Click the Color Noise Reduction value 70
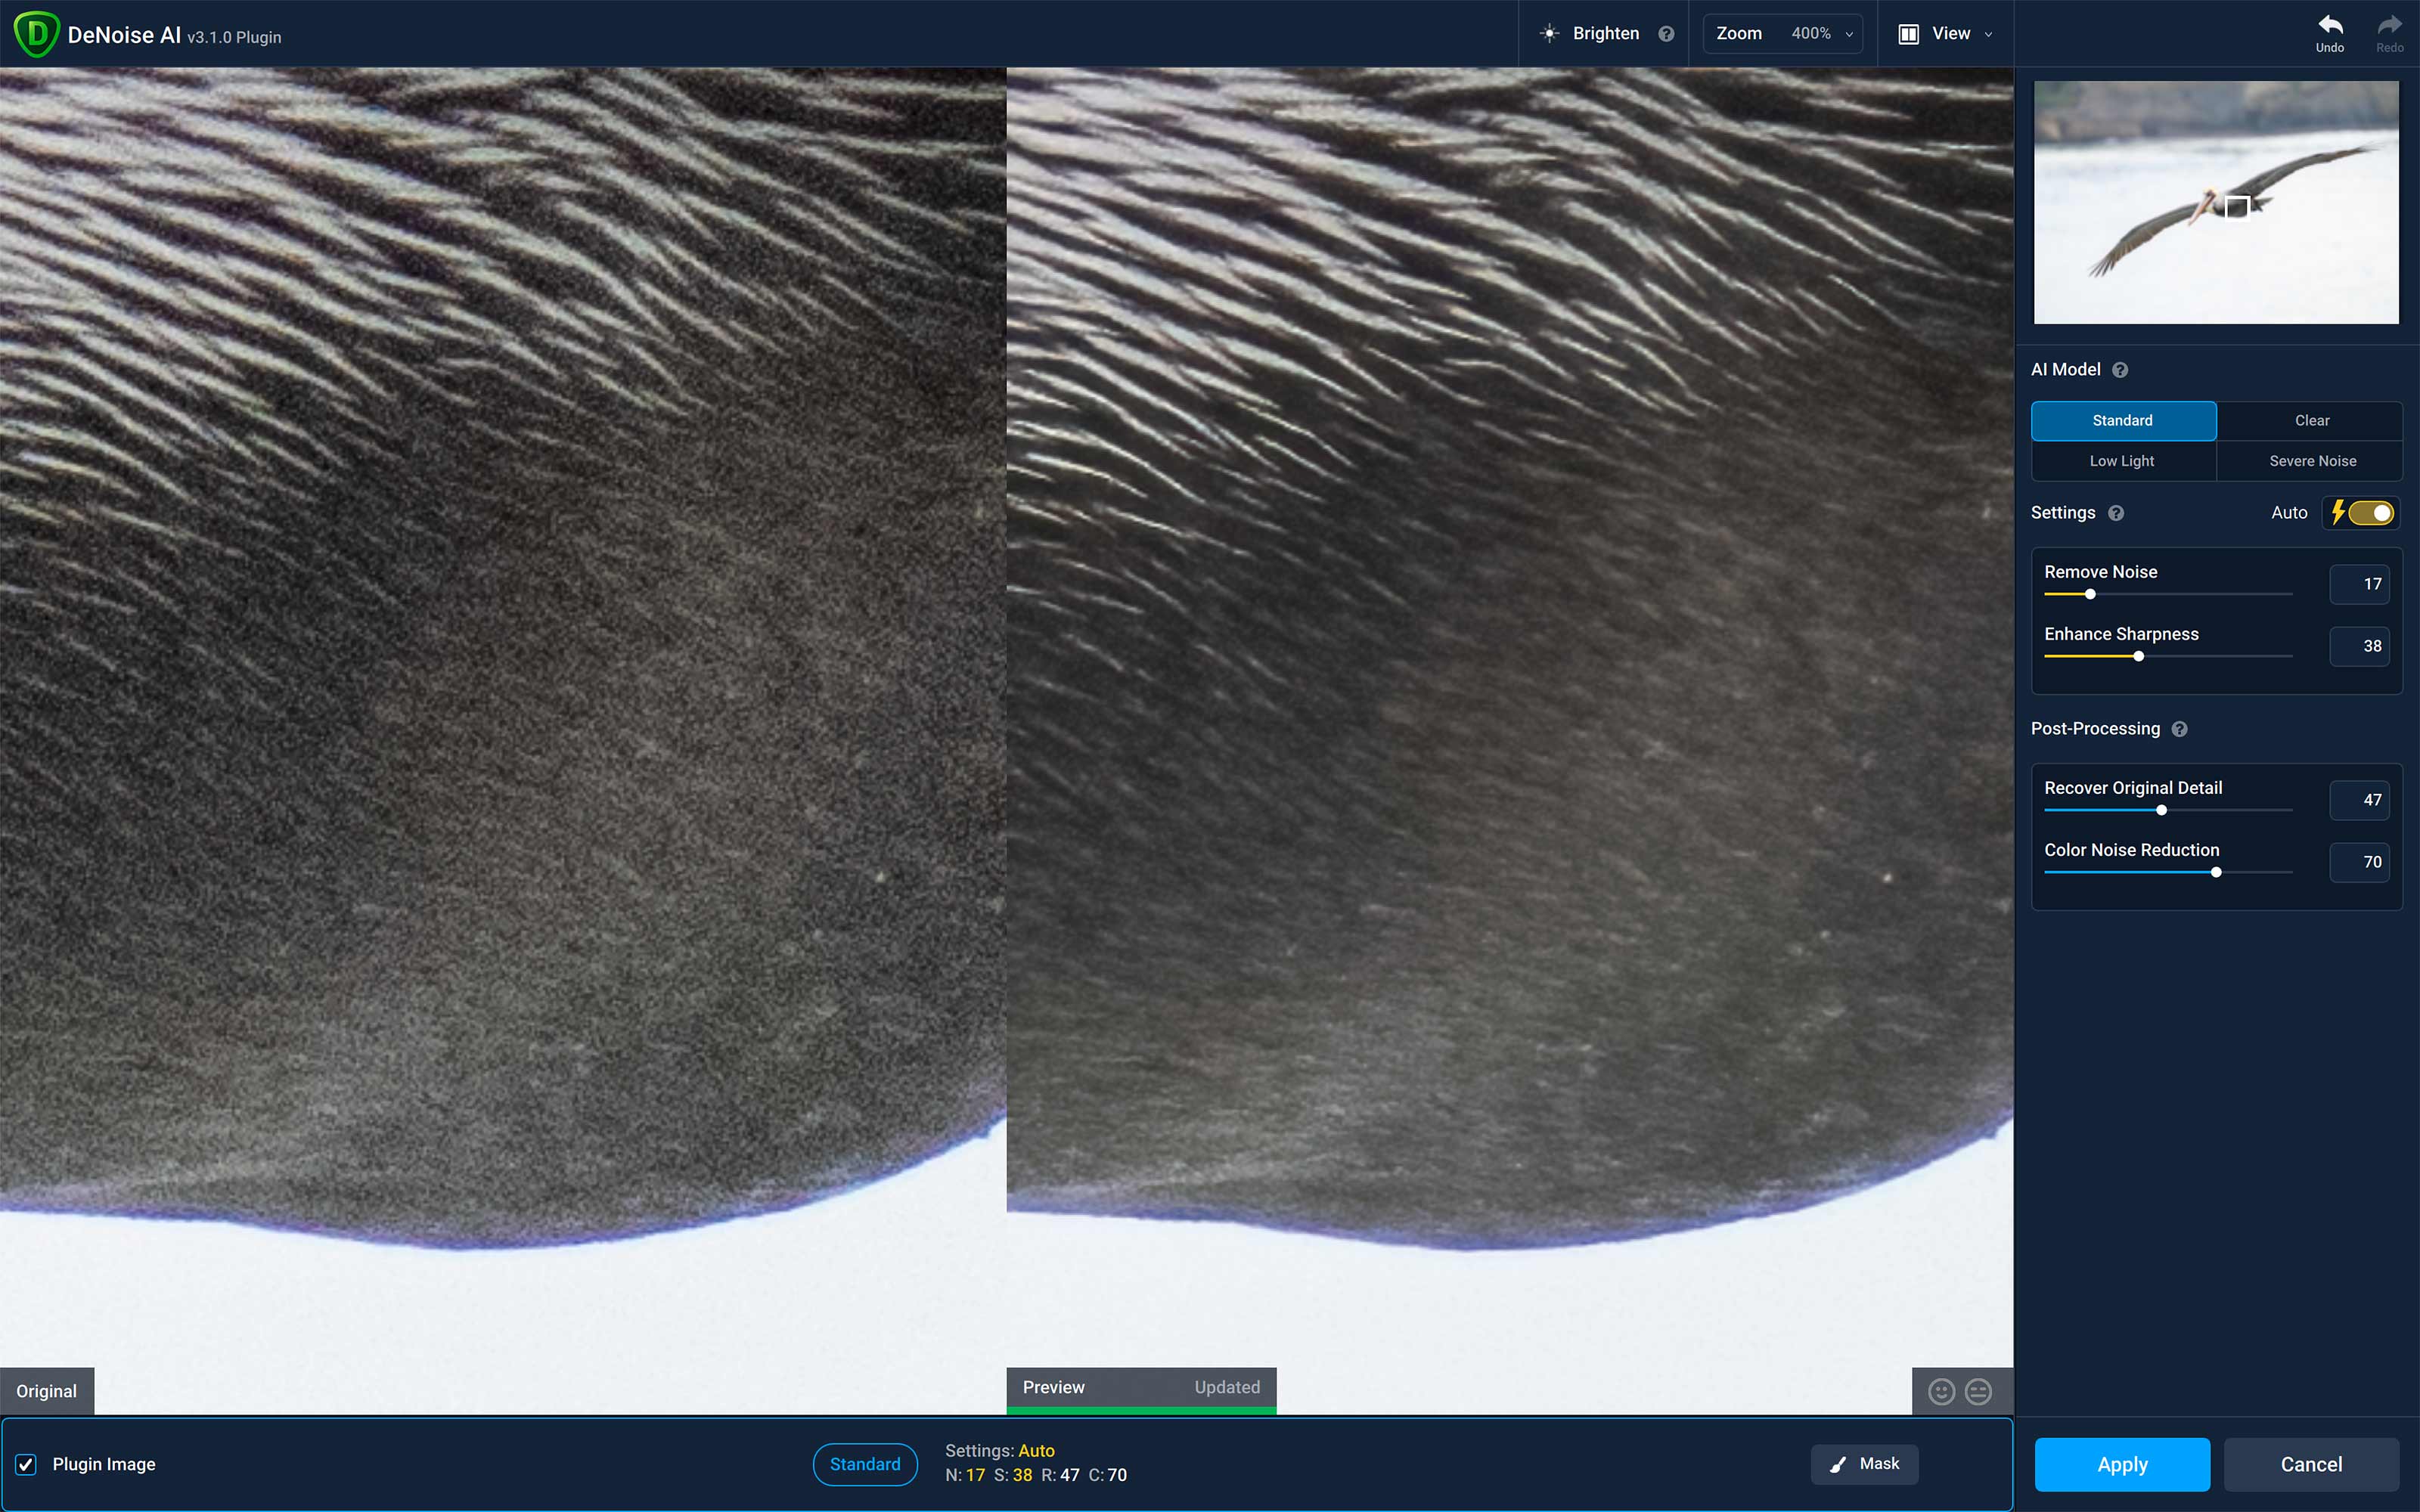This screenshot has width=2420, height=1512. (x=2360, y=862)
